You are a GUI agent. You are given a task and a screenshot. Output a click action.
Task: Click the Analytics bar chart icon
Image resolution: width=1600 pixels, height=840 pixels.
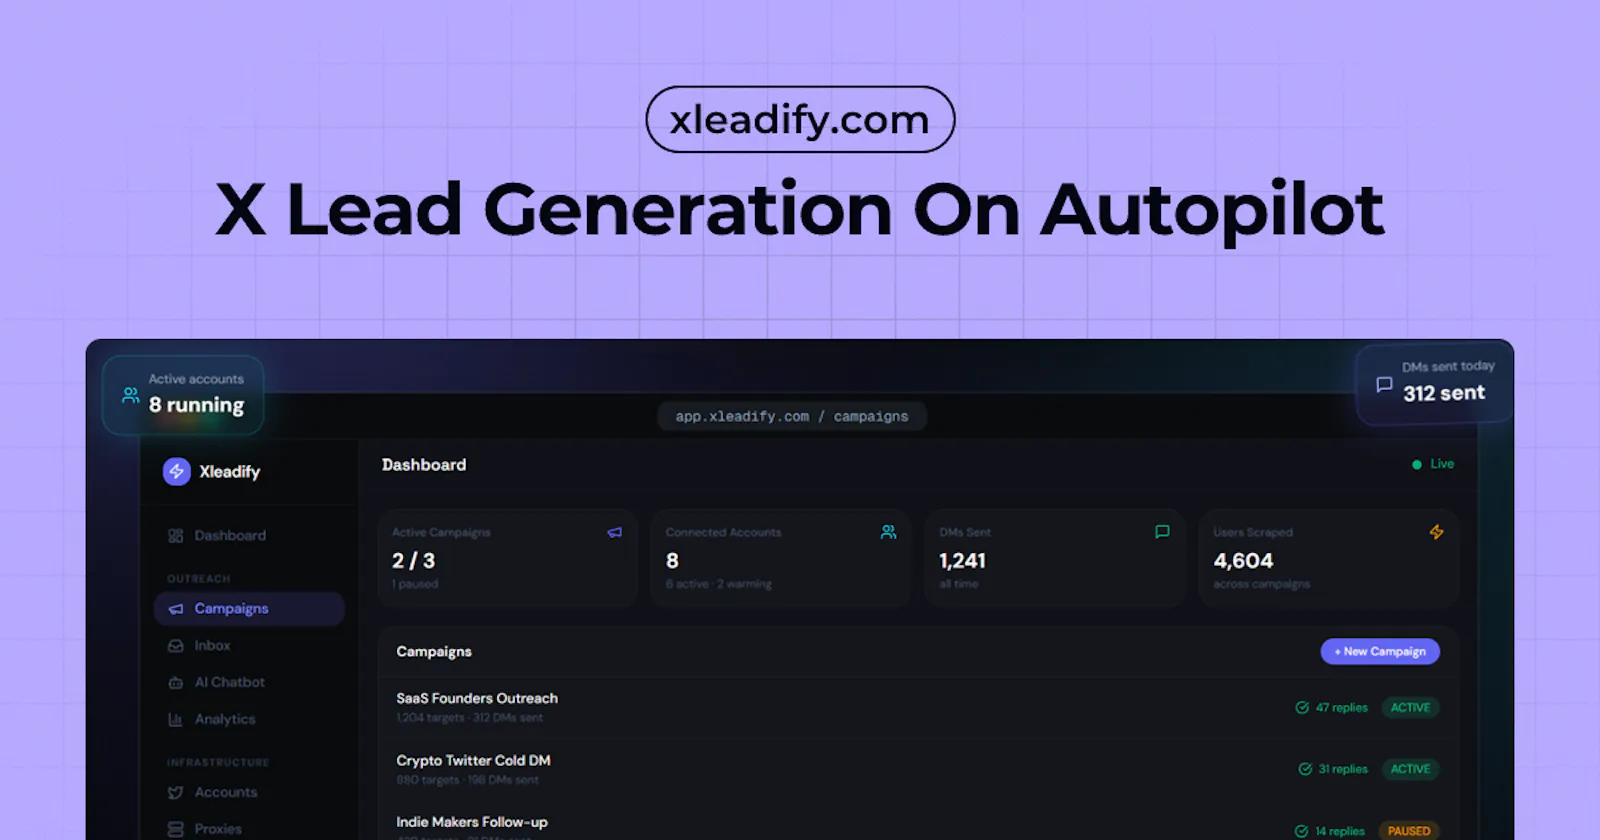click(x=176, y=719)
